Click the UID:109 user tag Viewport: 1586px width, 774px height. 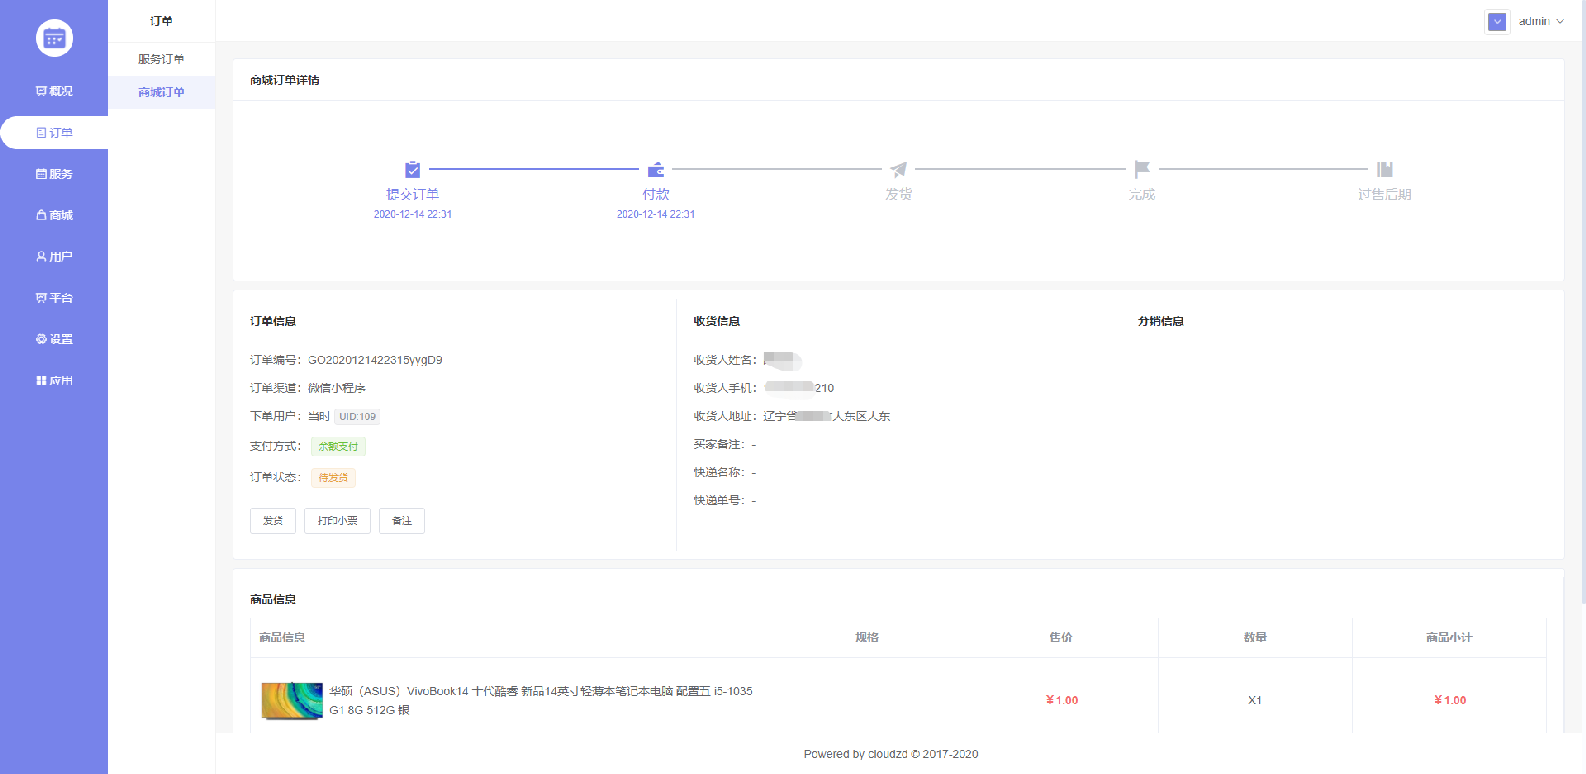[357, 417]
